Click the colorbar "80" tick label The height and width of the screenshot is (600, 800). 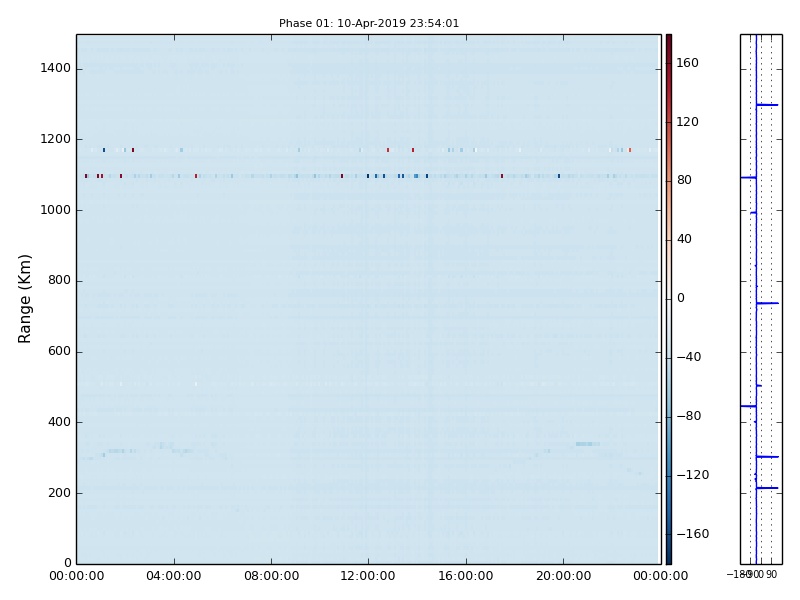684,180
